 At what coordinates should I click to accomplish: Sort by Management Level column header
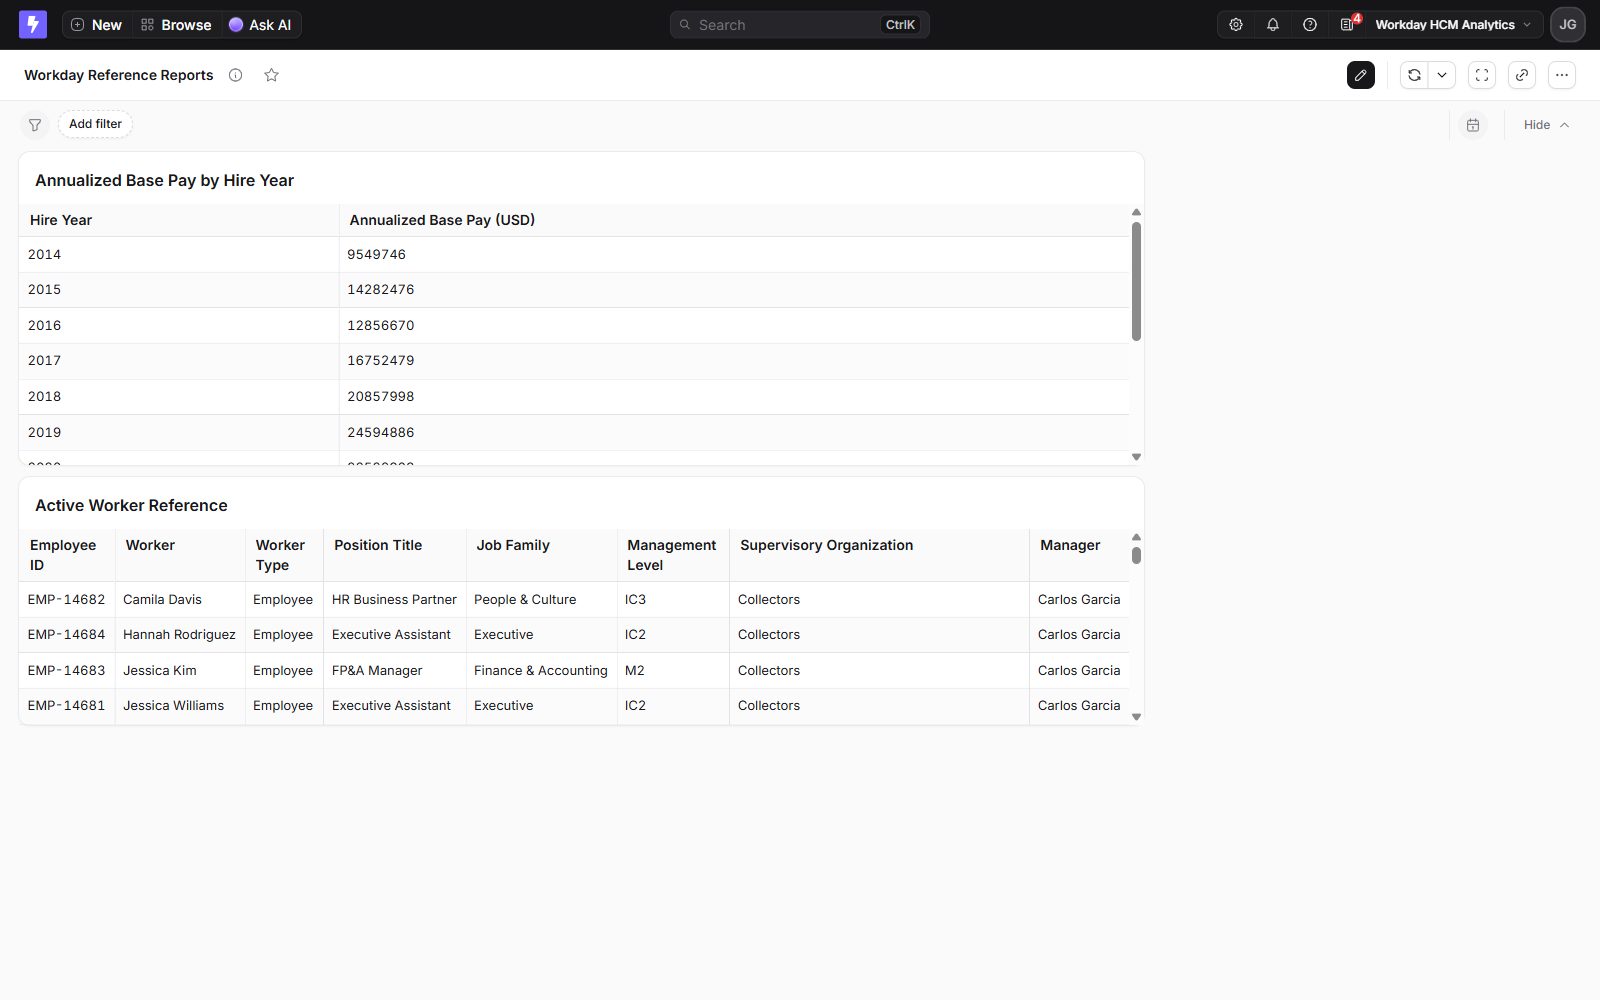pyautogui.click(x=673, y=555)
